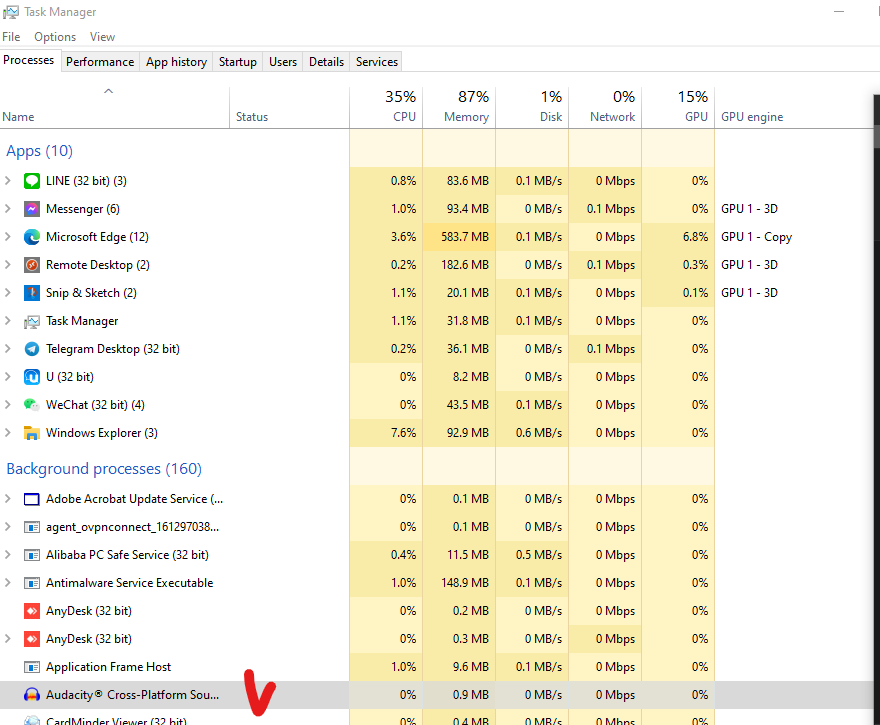
Task: Click the Adobe Acrobat Update Service icon
Action: coord(32,499)
